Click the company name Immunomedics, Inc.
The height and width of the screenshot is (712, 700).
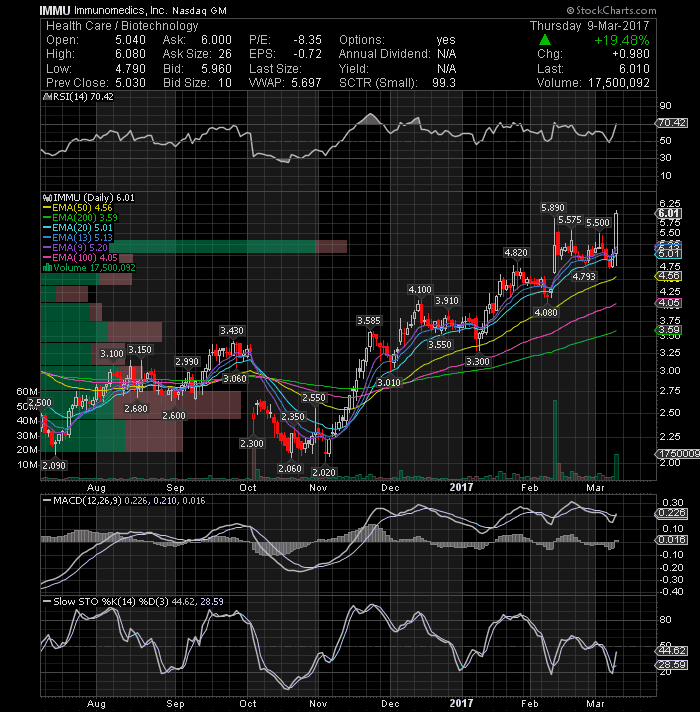pos(121,10)
